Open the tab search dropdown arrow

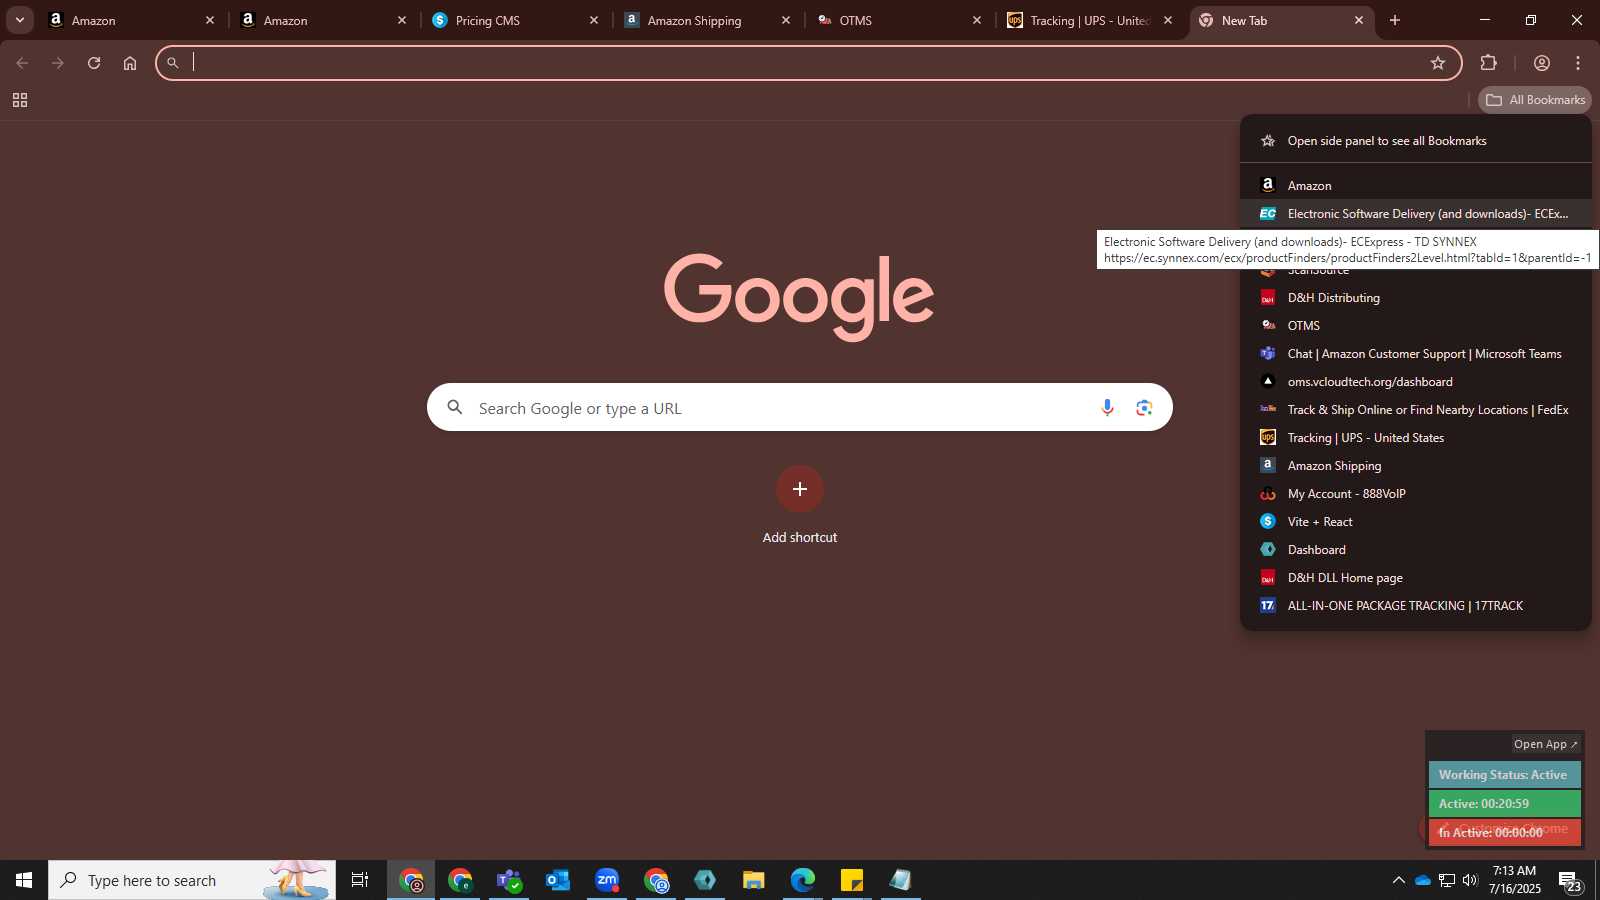tap(19, 20)
